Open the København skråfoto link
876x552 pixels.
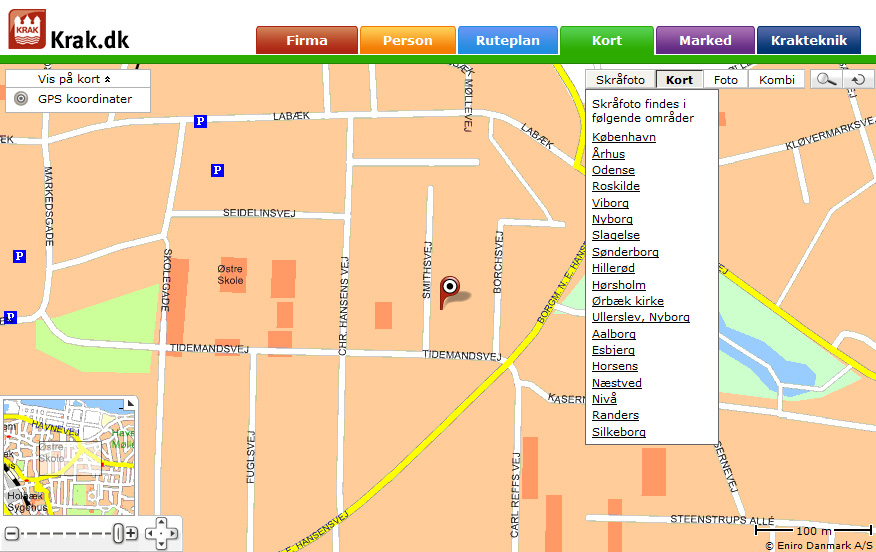(x=624, y=137)
